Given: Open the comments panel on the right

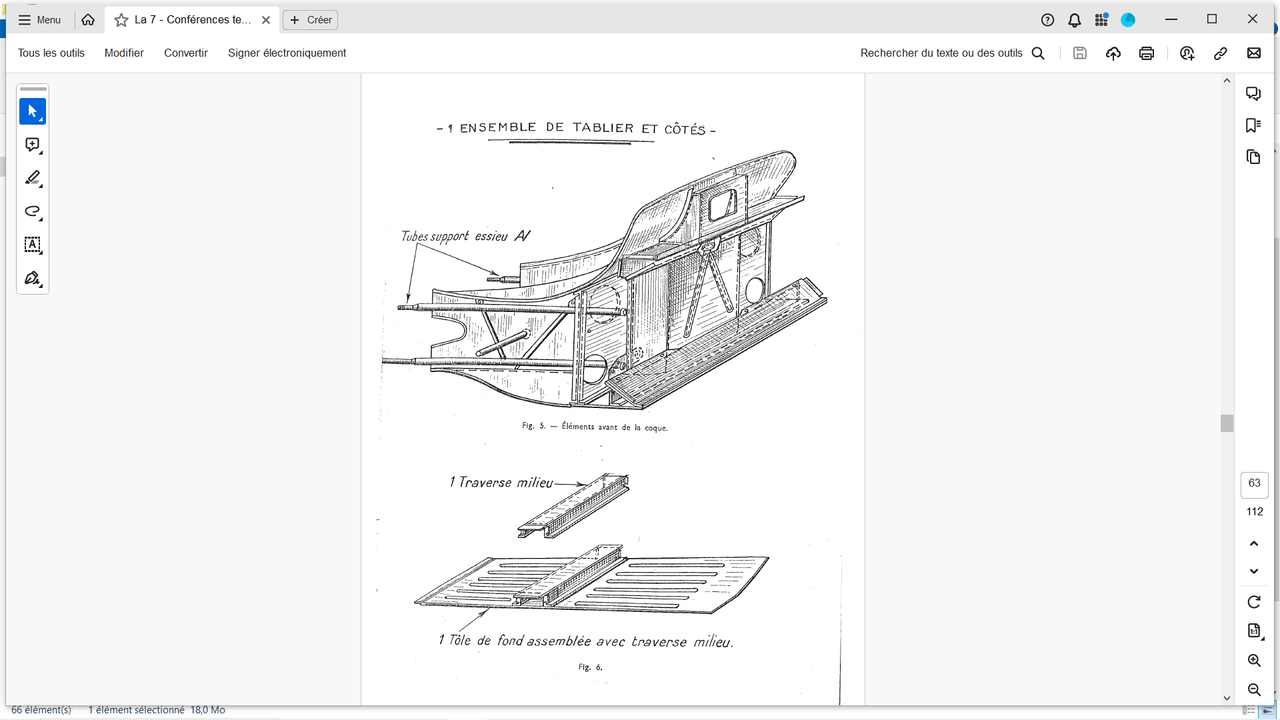Looking at the screenshot, I should [x=1253, y=94].
